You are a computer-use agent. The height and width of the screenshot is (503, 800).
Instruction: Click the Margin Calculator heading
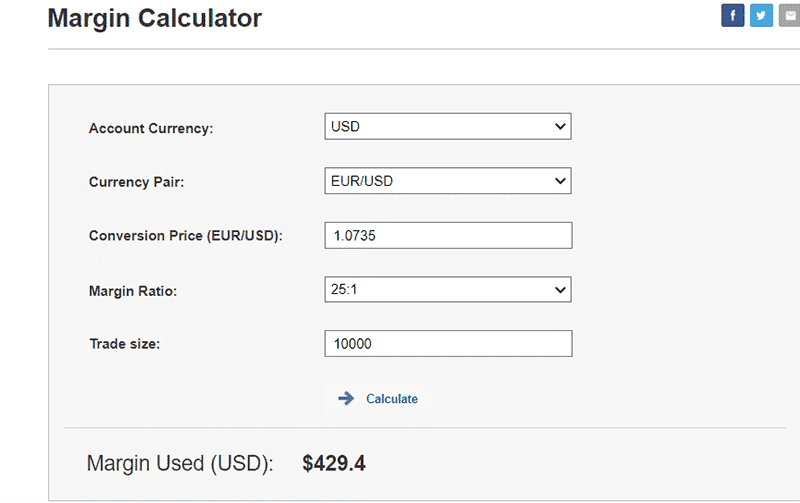(155, 18)
